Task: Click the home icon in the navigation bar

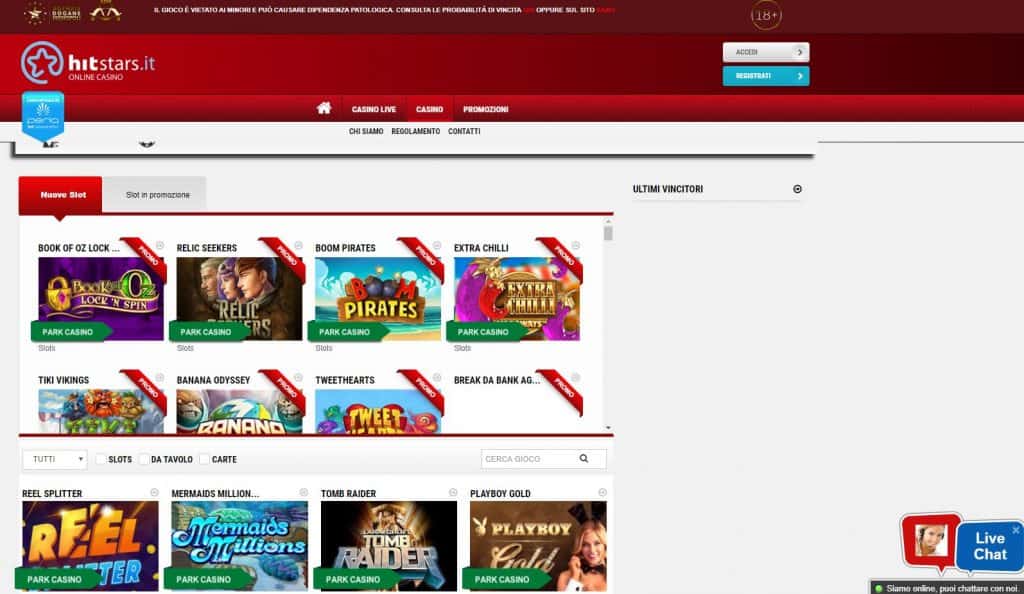Action: click(322, 109)
